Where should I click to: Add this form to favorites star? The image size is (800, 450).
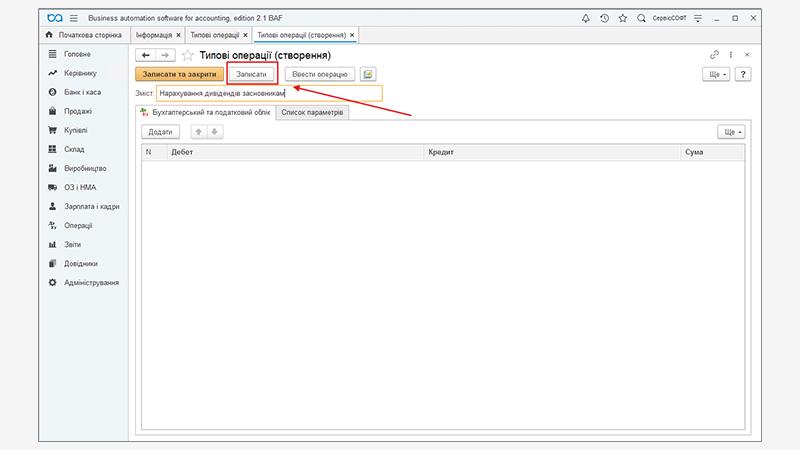point(187,55)
